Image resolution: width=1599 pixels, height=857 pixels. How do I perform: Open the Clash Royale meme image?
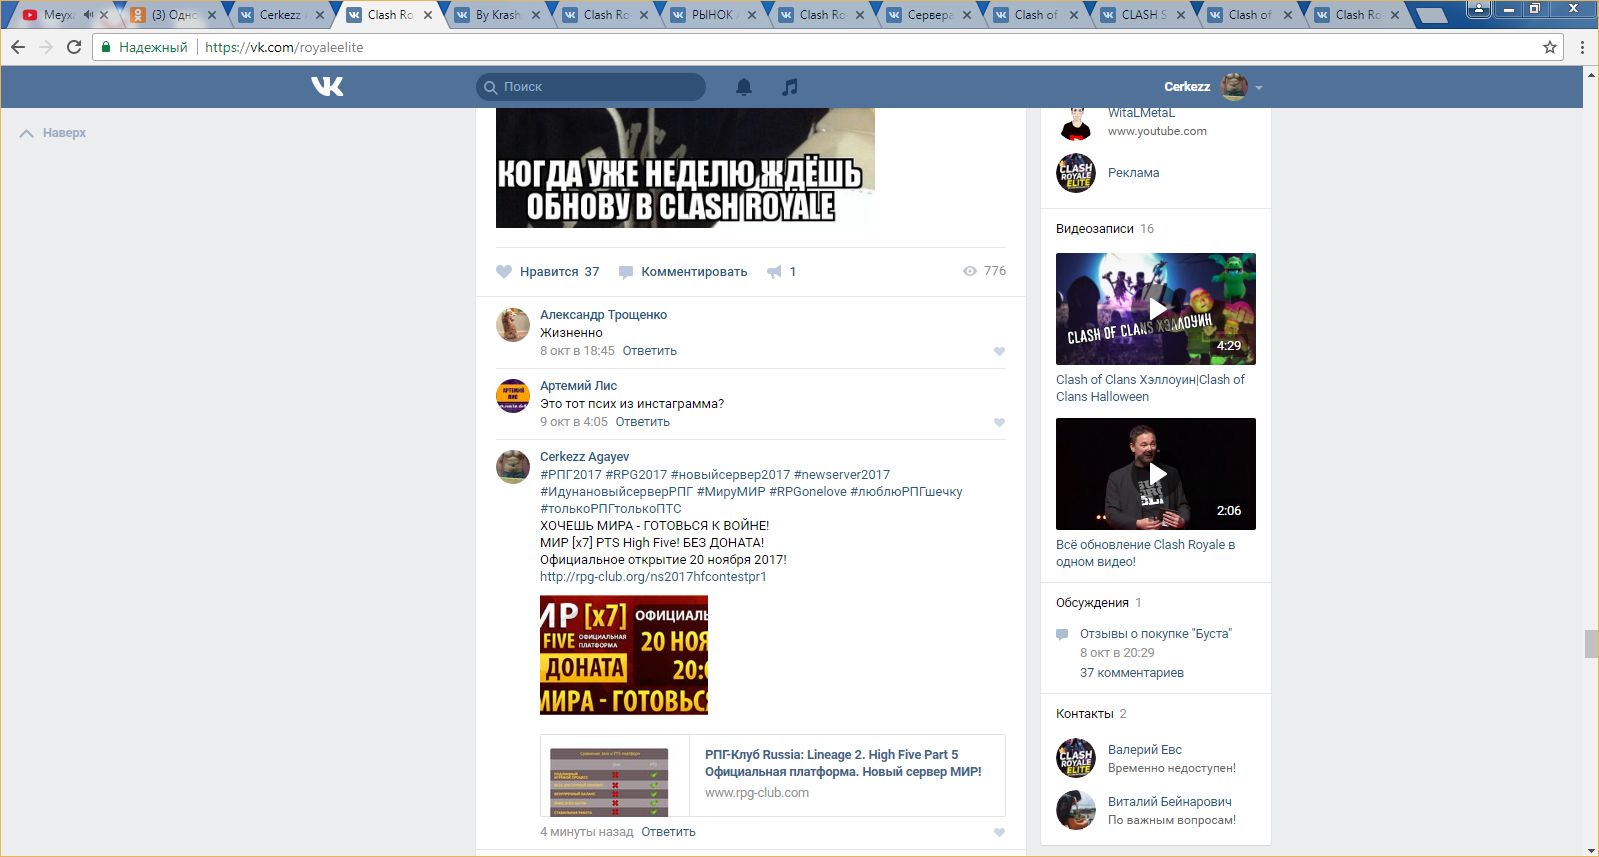pos(685,168)
